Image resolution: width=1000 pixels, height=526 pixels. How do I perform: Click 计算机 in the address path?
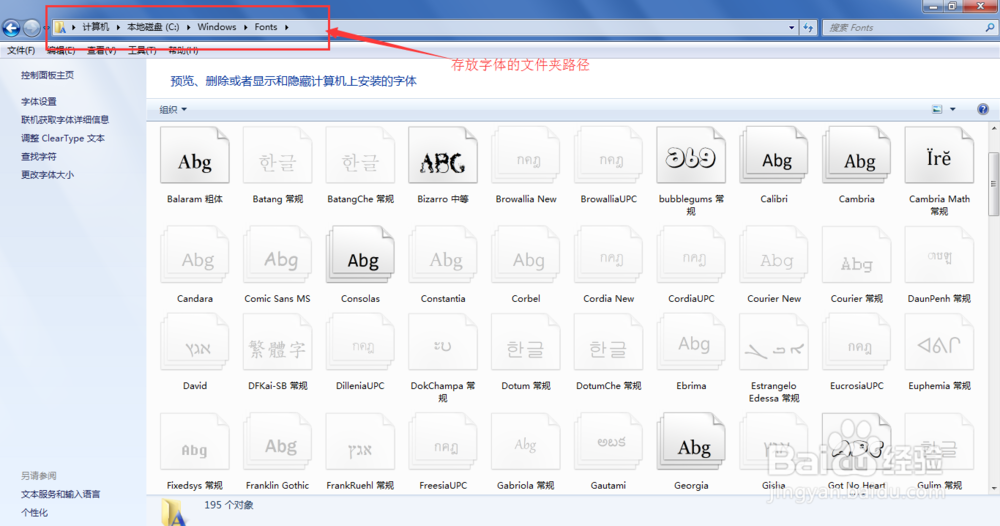coord(96,27)
